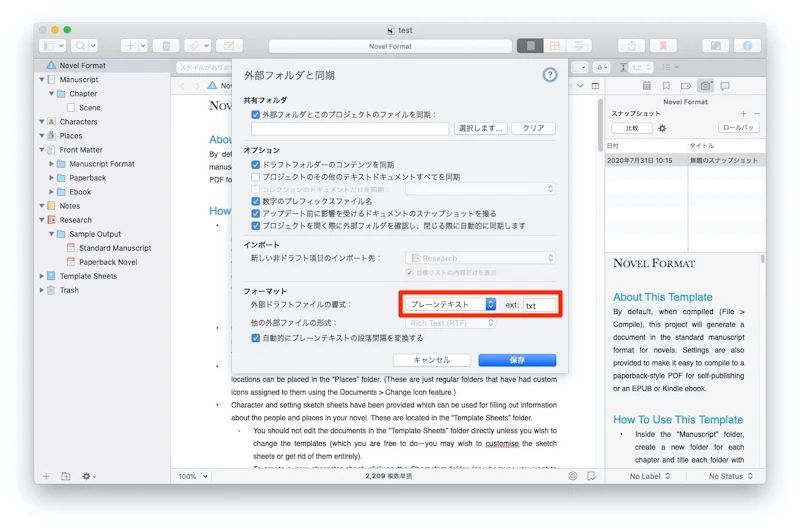Select the 2020年7月31日 10:15 snapshot row
800x529 pixels.
tap(685, 161)
